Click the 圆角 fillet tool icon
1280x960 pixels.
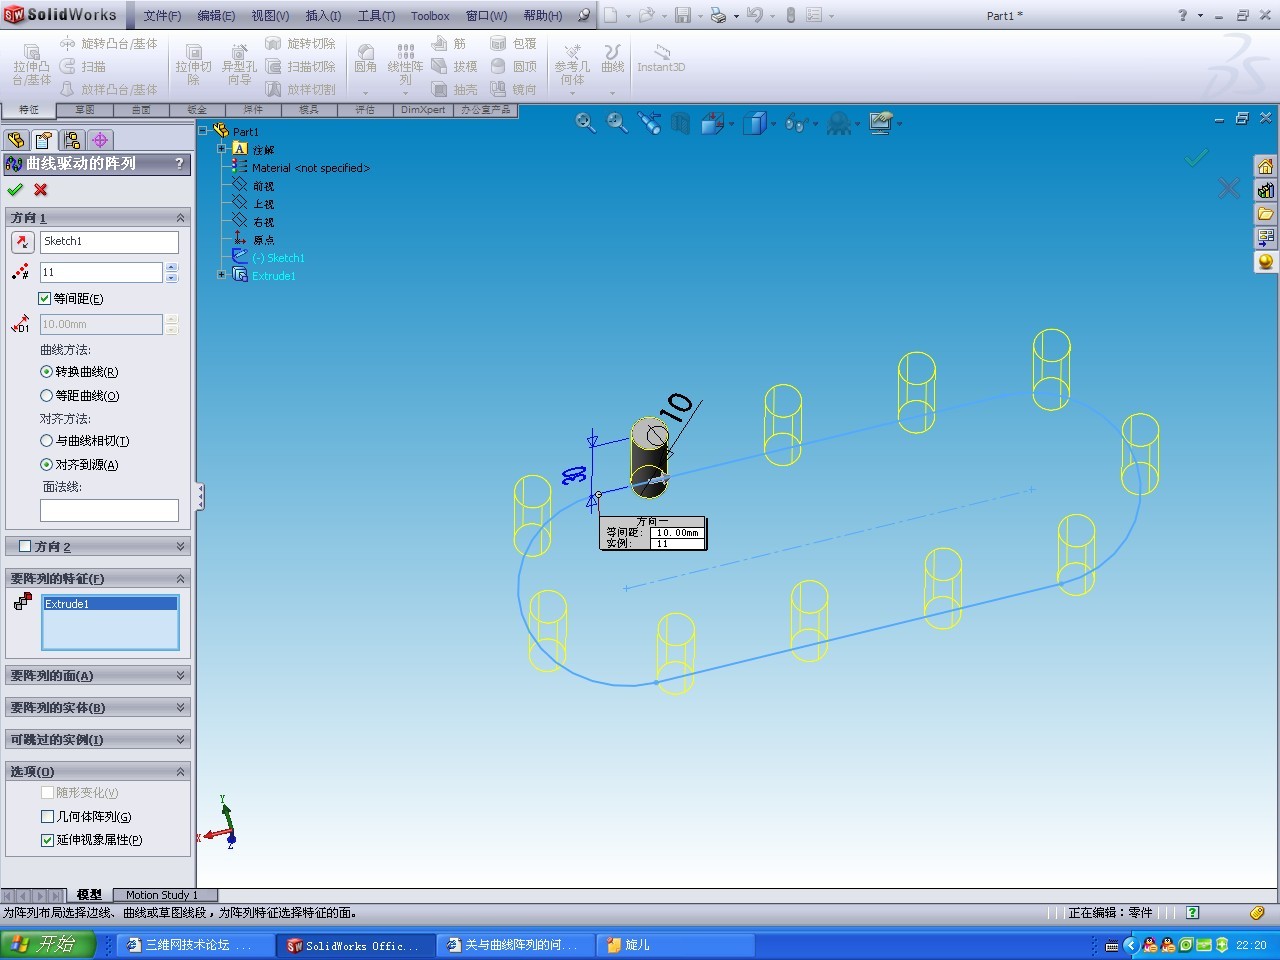pos(366,59)
